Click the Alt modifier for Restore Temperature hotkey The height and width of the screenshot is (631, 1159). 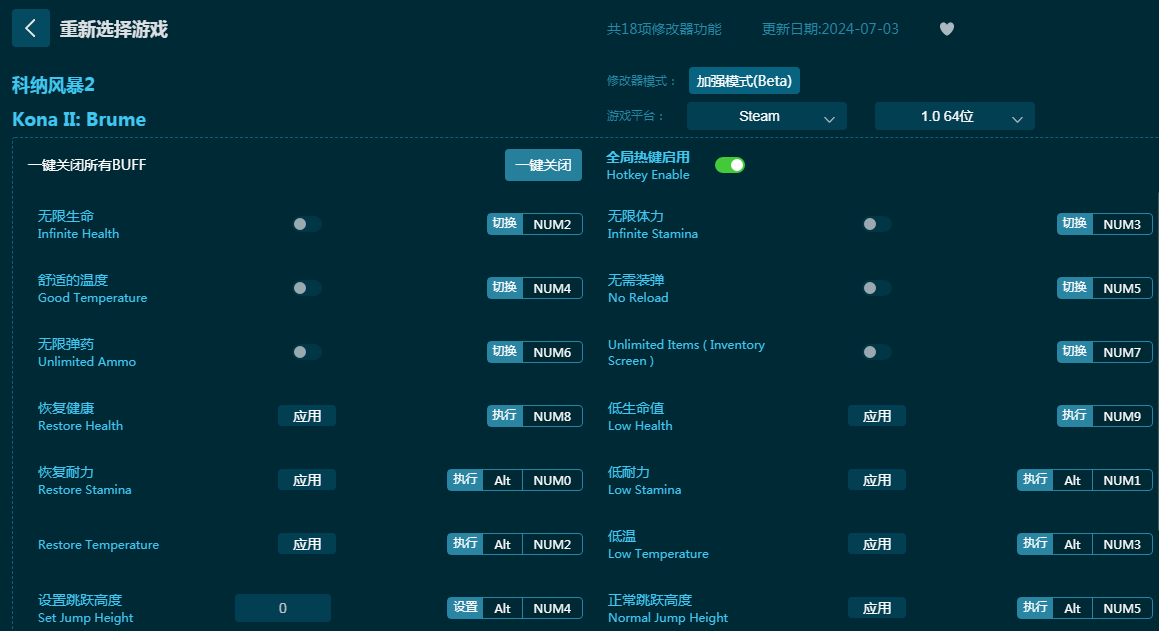[x=503, y=544]
